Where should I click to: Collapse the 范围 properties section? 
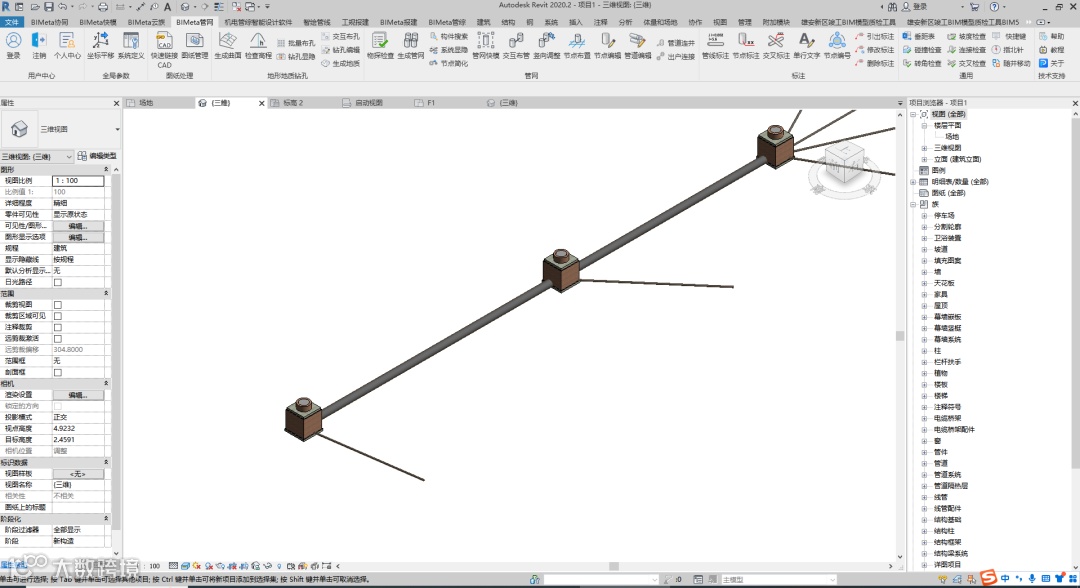[106, 293]
